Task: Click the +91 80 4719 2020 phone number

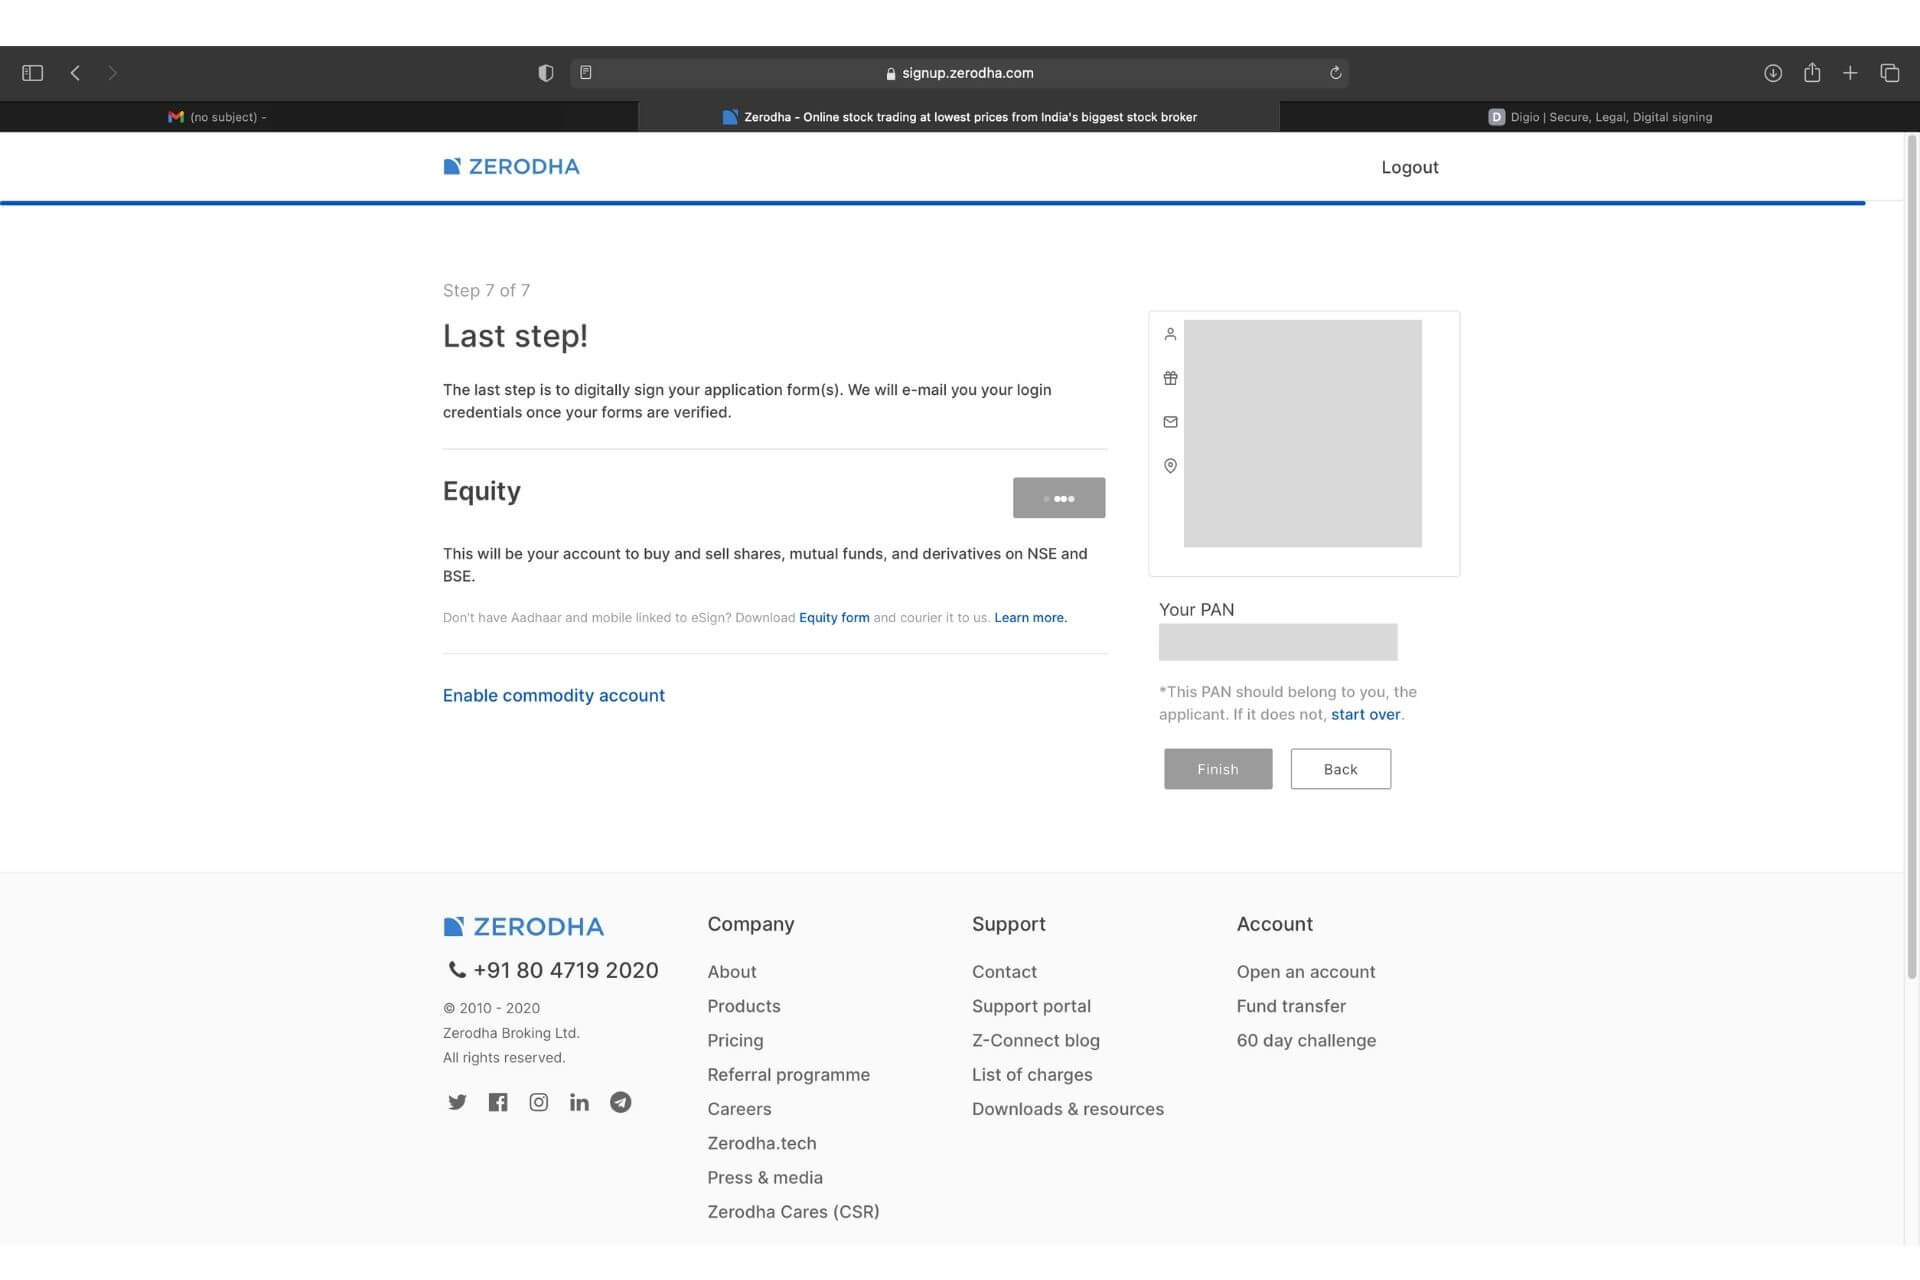Action: tap(565, 970)
